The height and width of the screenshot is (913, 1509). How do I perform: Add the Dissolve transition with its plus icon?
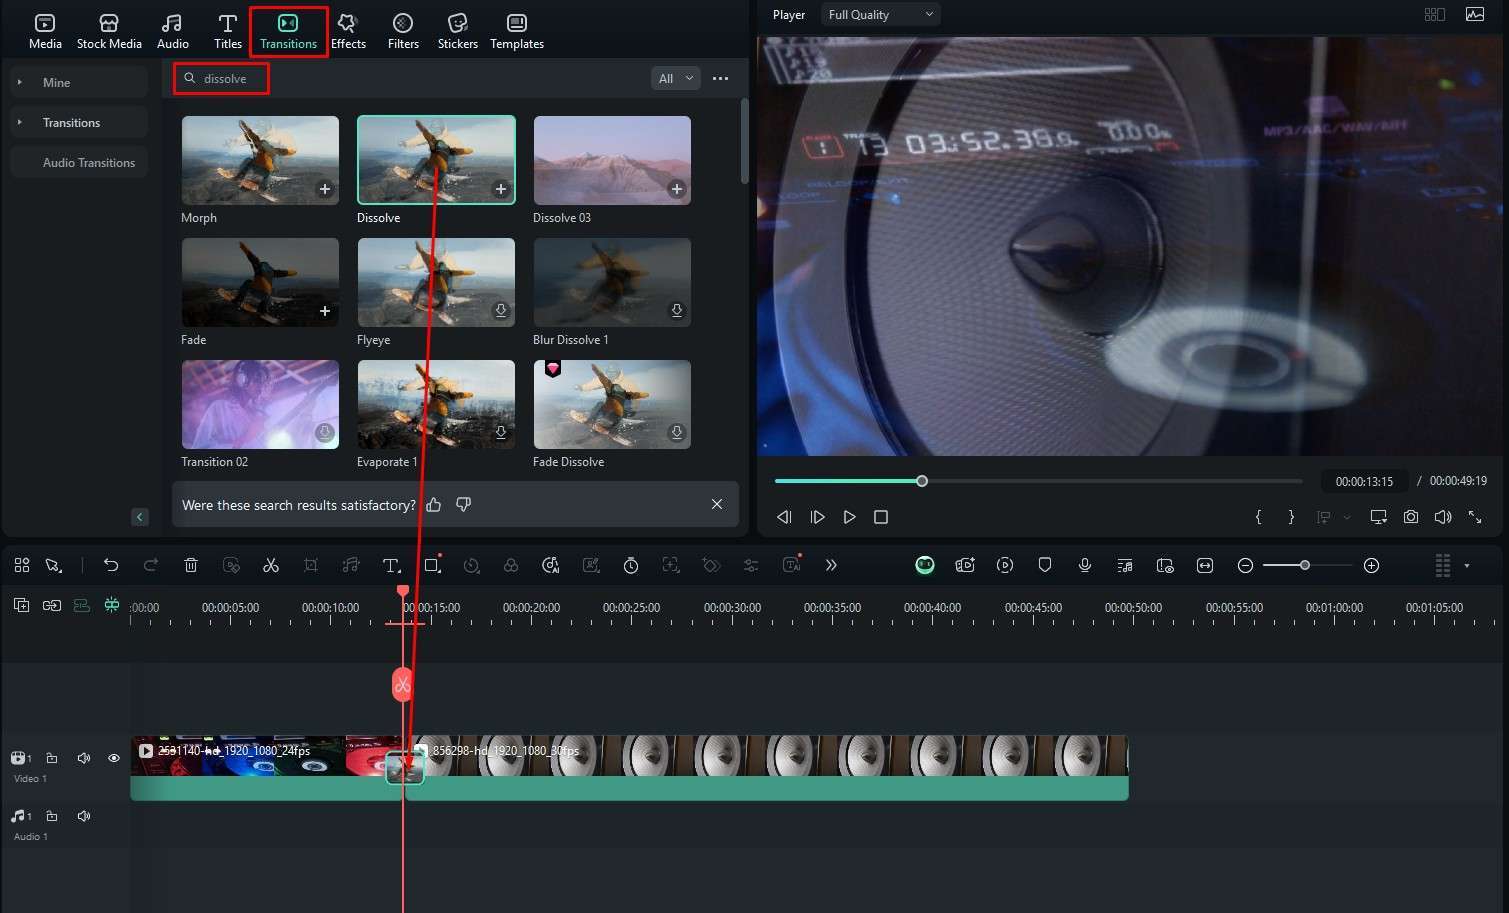pos(501,189)
